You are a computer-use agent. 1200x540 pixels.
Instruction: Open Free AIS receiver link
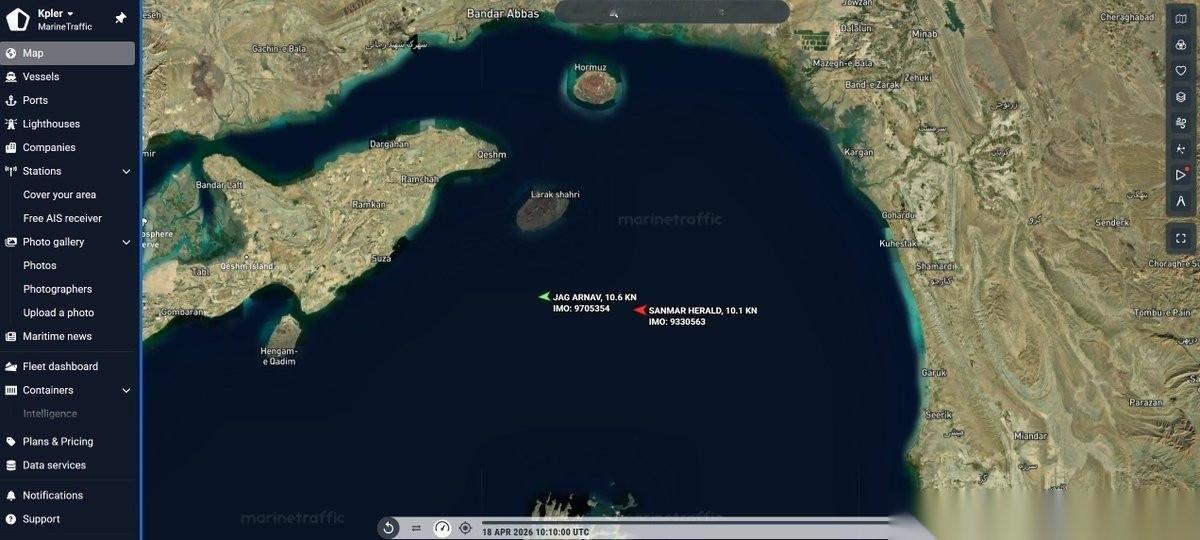(x=63, y=218)
